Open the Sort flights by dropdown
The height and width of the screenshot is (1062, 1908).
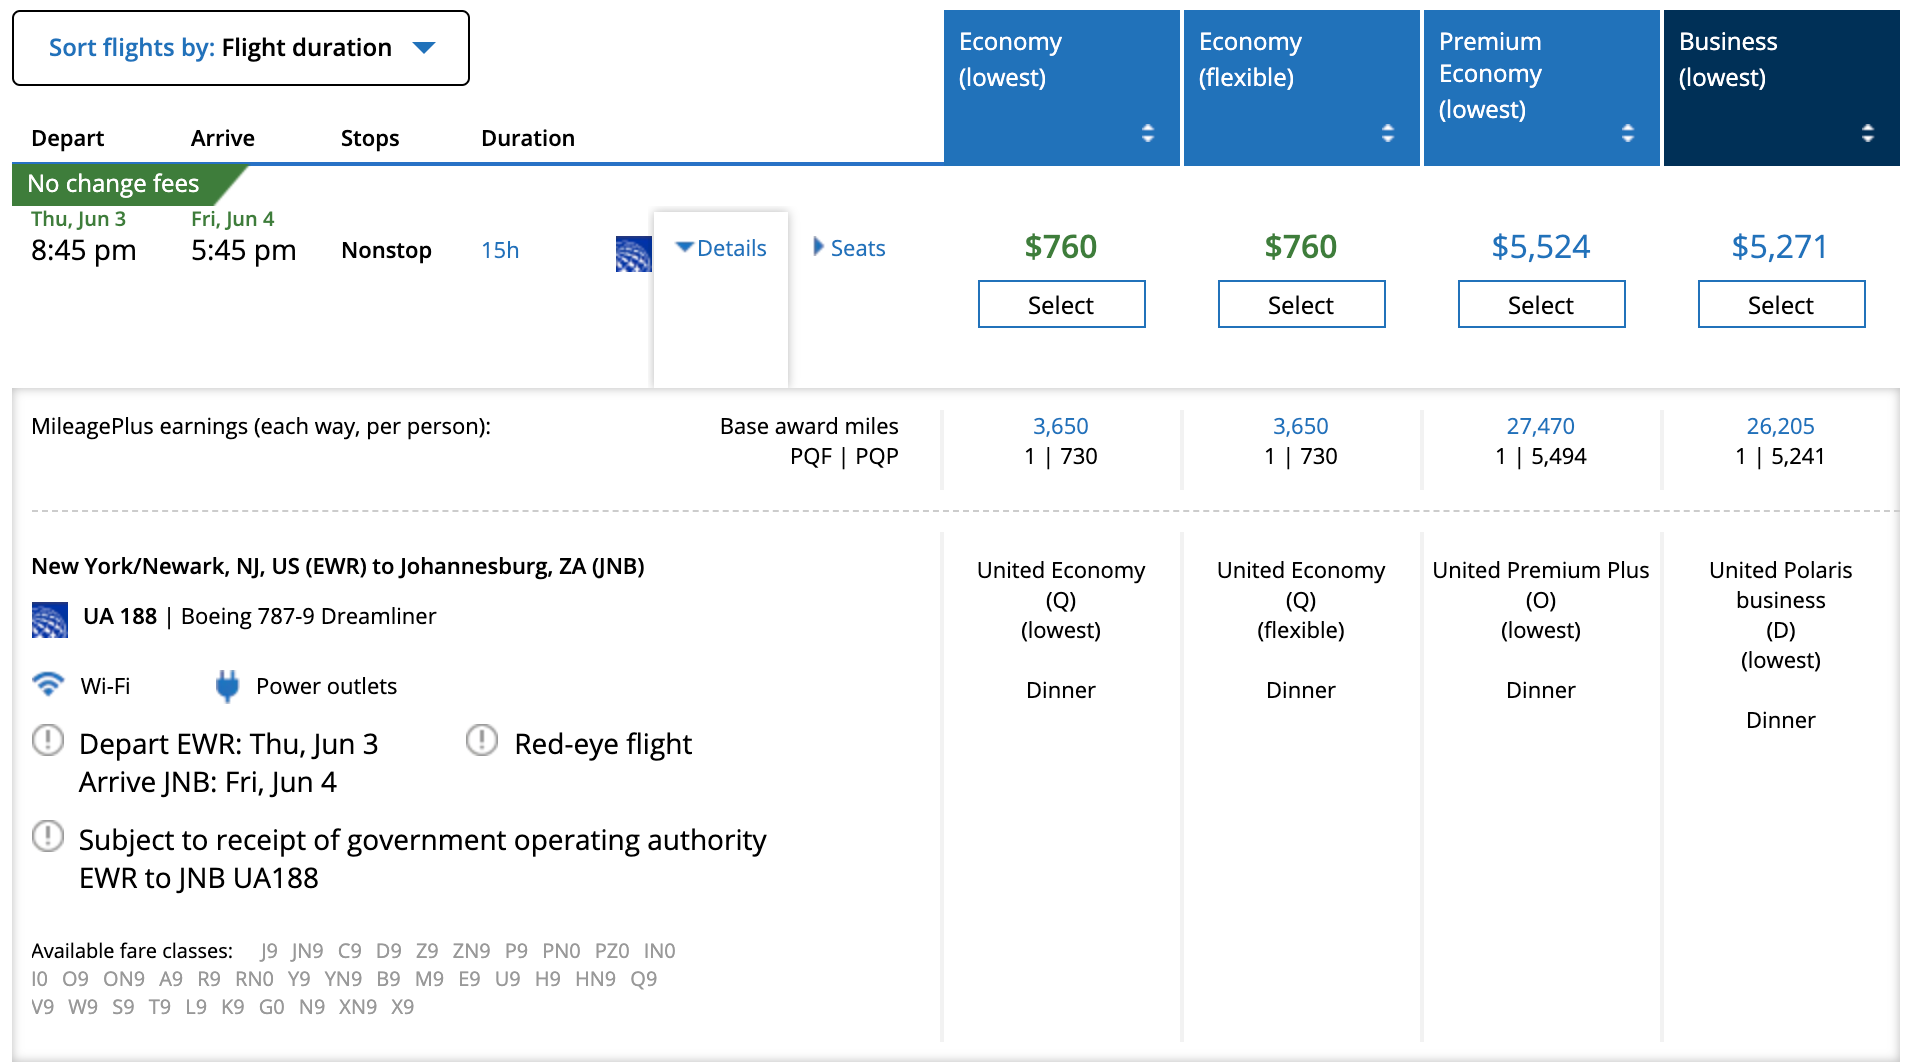pyautogui.click(x=241, y=48)
